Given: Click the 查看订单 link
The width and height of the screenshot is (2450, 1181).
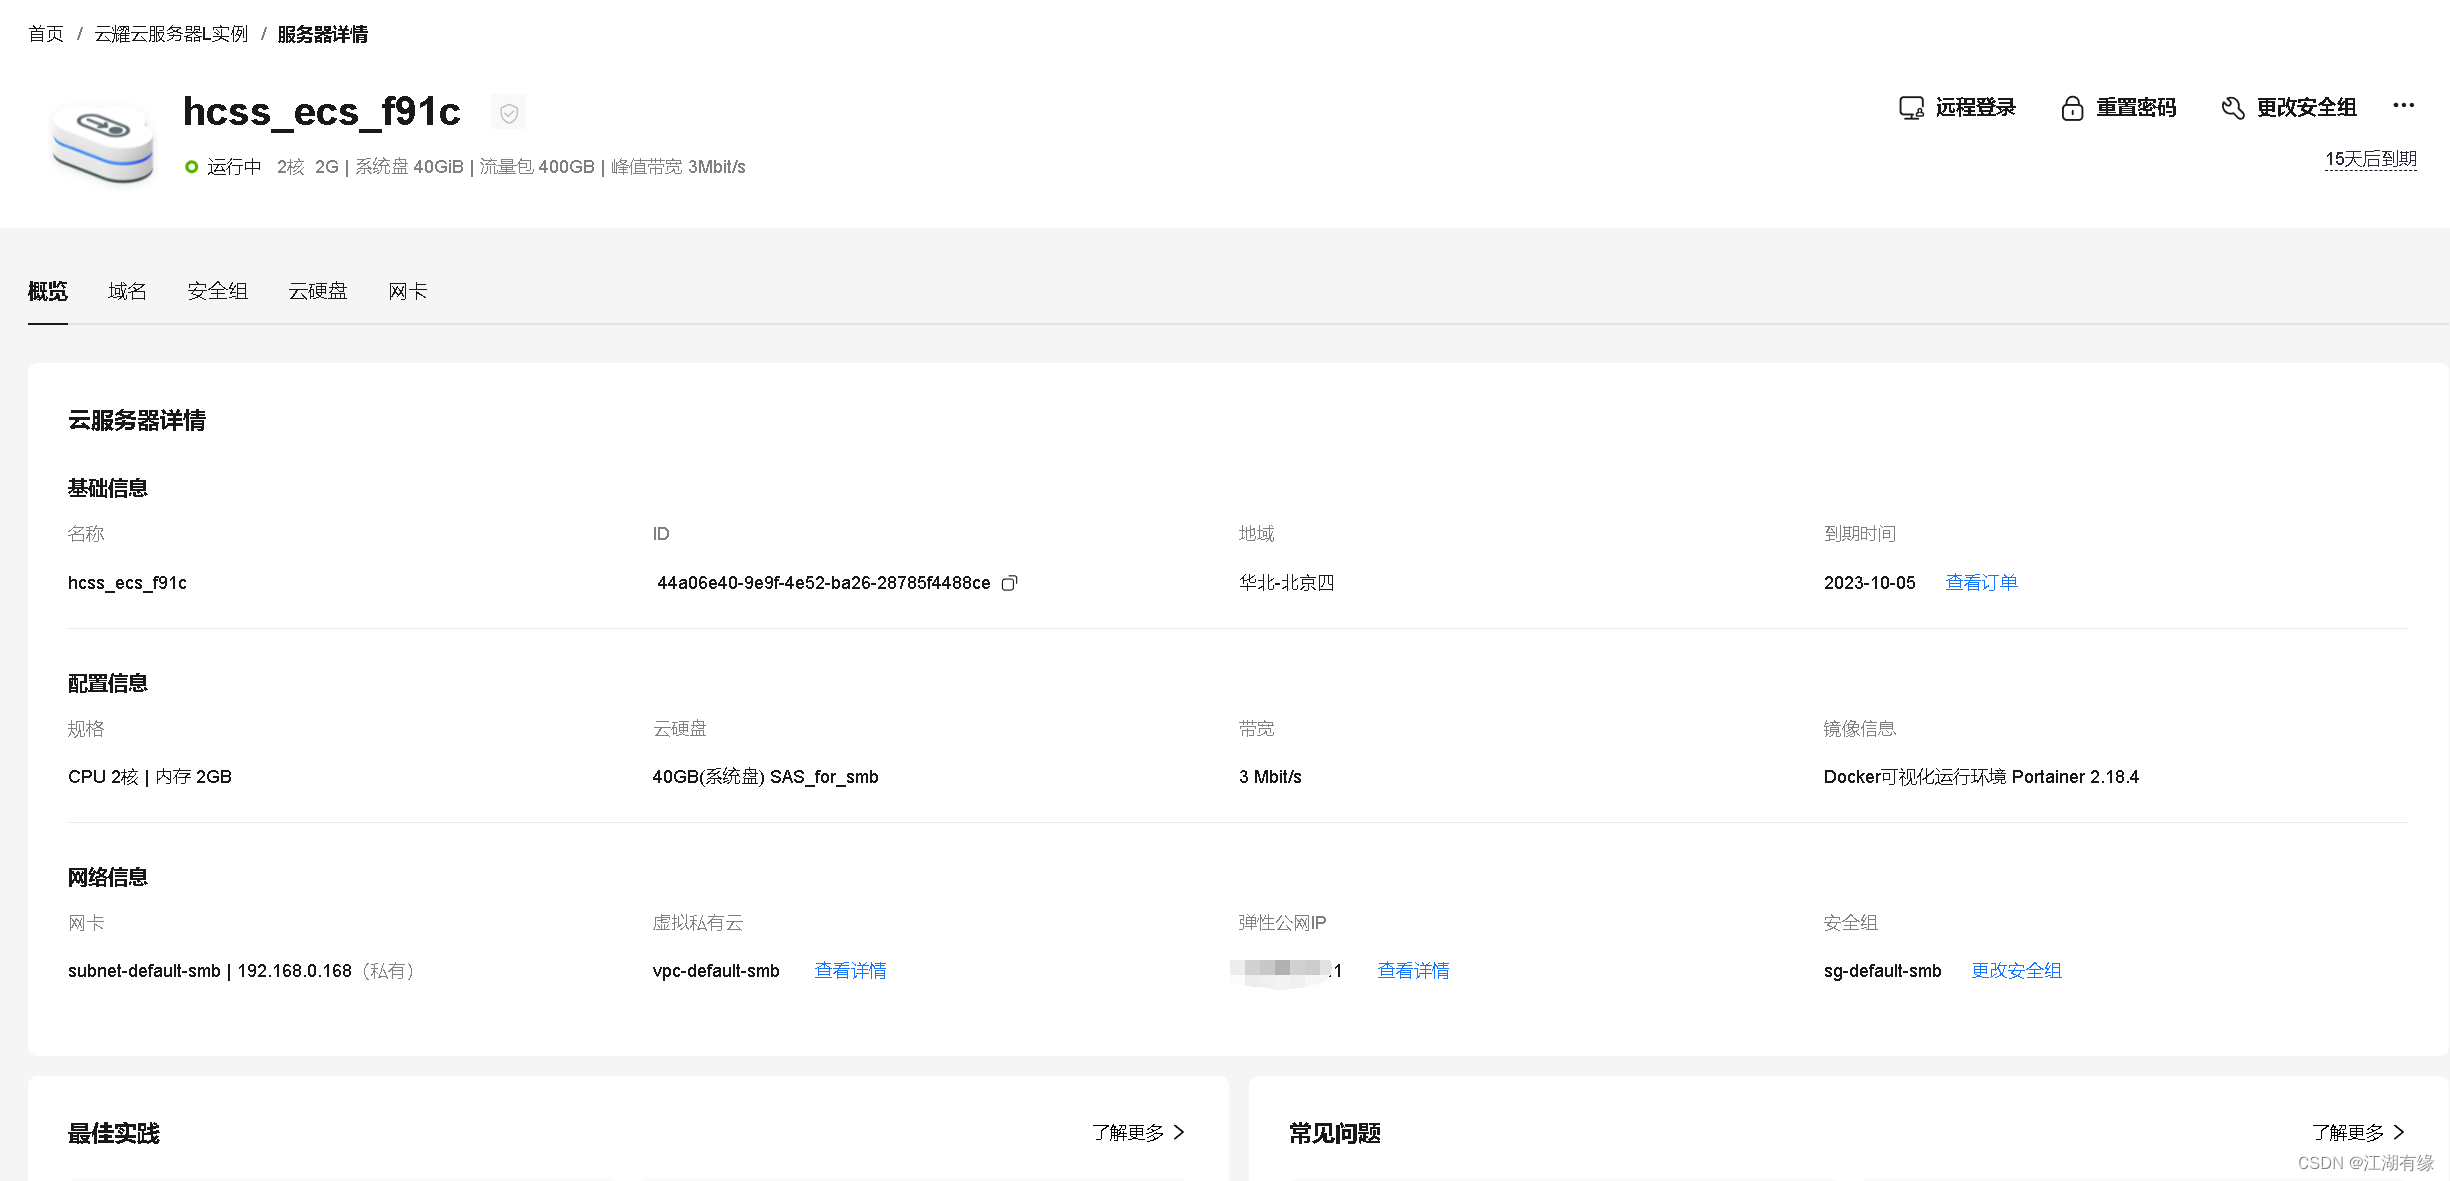Looking at the screenshot, I should click(1980, 583).
